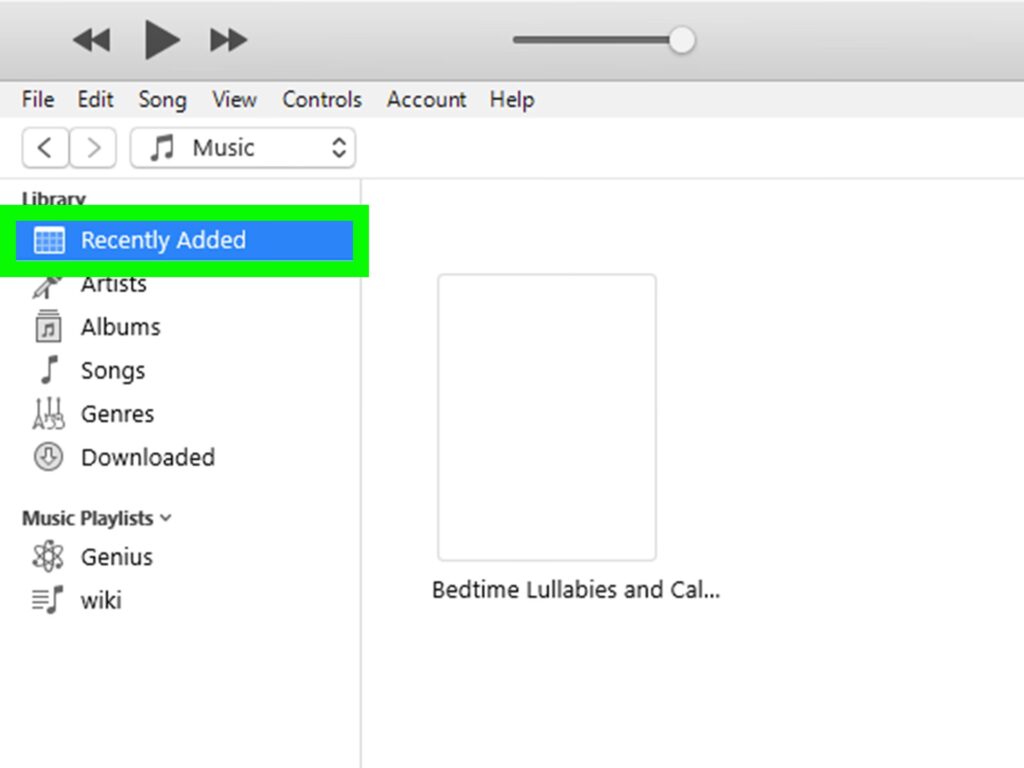
Task: Click the Songs note icon
Action: pyautogui.click(x=48, y=370)
